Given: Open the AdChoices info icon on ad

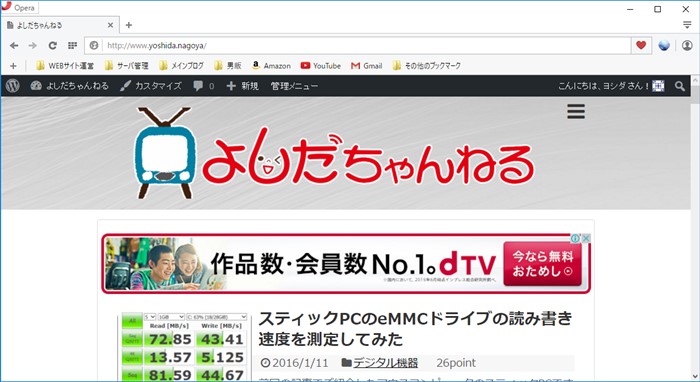Looking at the screenshot, I should (x=575, y=238).
